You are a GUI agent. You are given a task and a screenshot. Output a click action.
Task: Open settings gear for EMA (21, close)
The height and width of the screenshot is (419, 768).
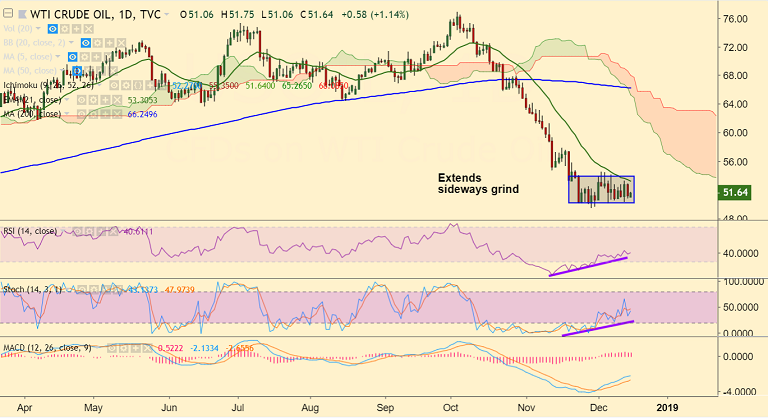pyautogui.click(x=93, y=100)
